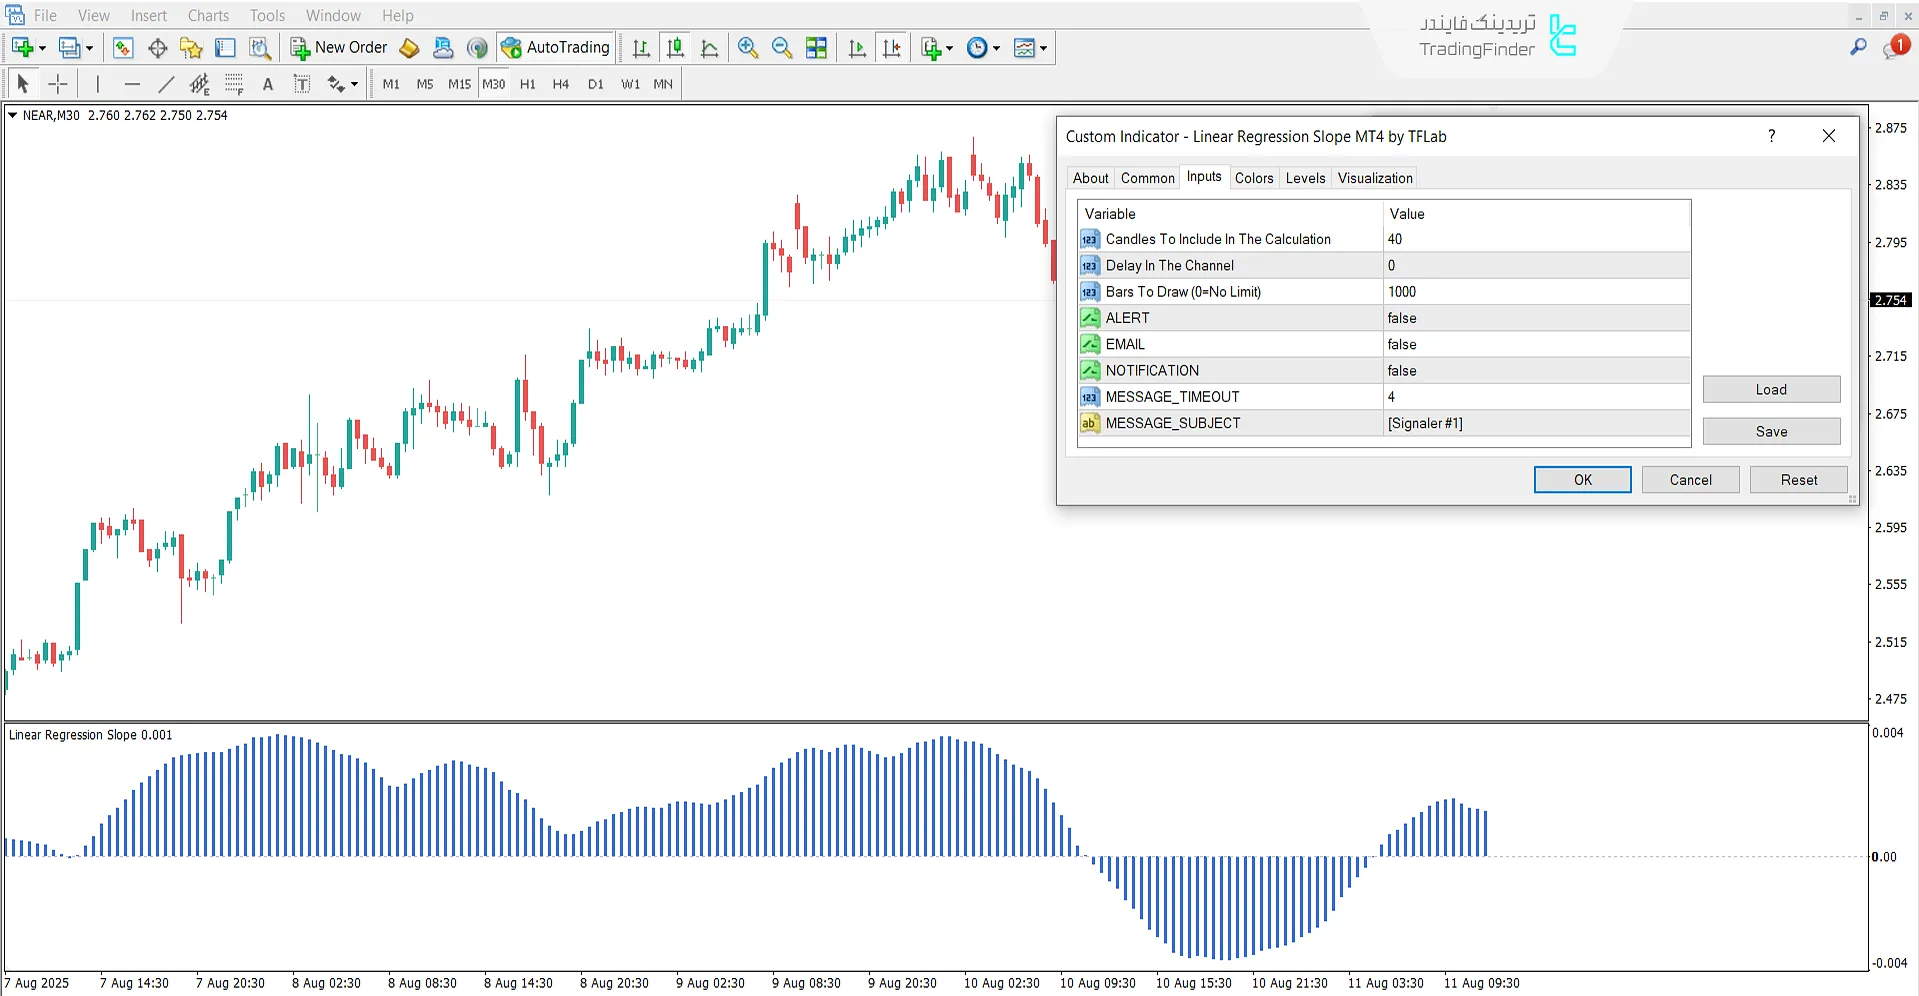Open the Charts menu
Viewport: 1919px width, 996px height.
click(x=207, y=15)
